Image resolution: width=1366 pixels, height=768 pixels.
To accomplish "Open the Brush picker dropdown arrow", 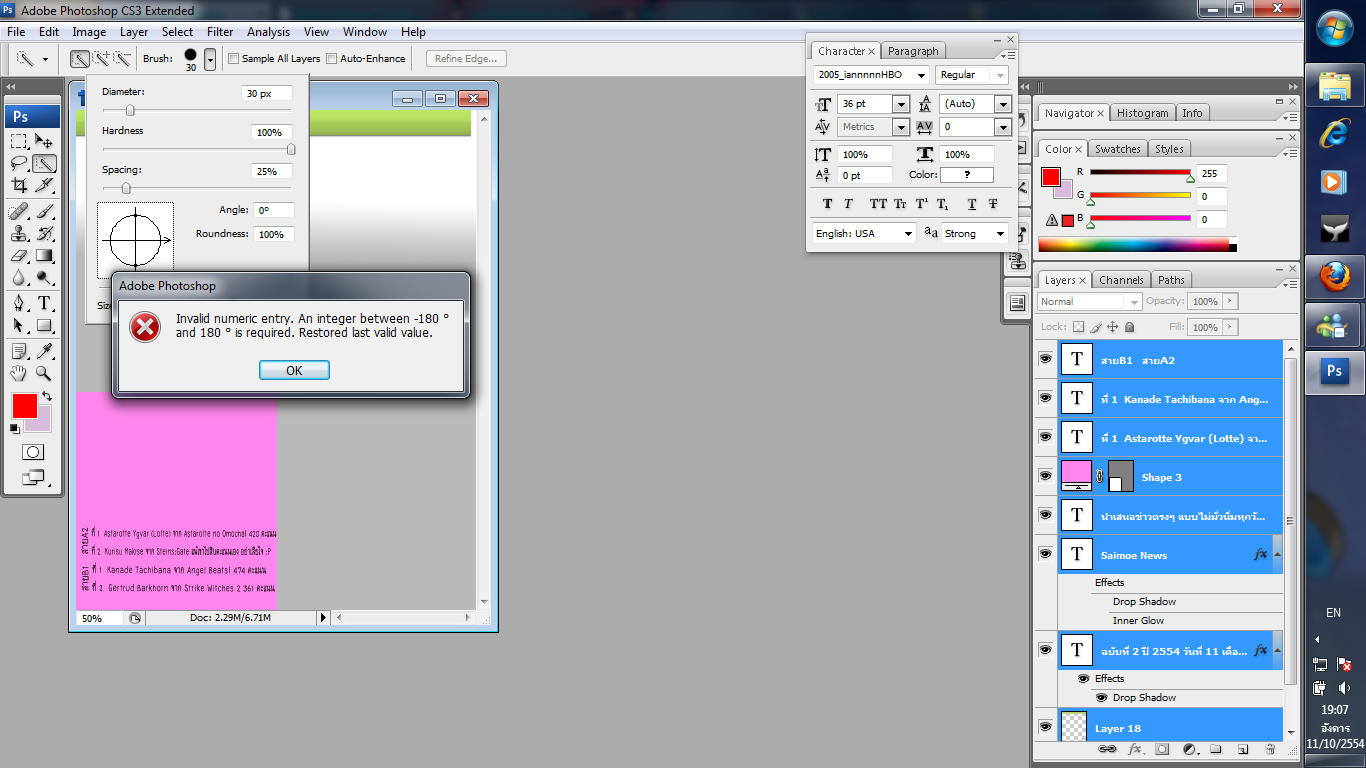I will click(x=210, y=60).
